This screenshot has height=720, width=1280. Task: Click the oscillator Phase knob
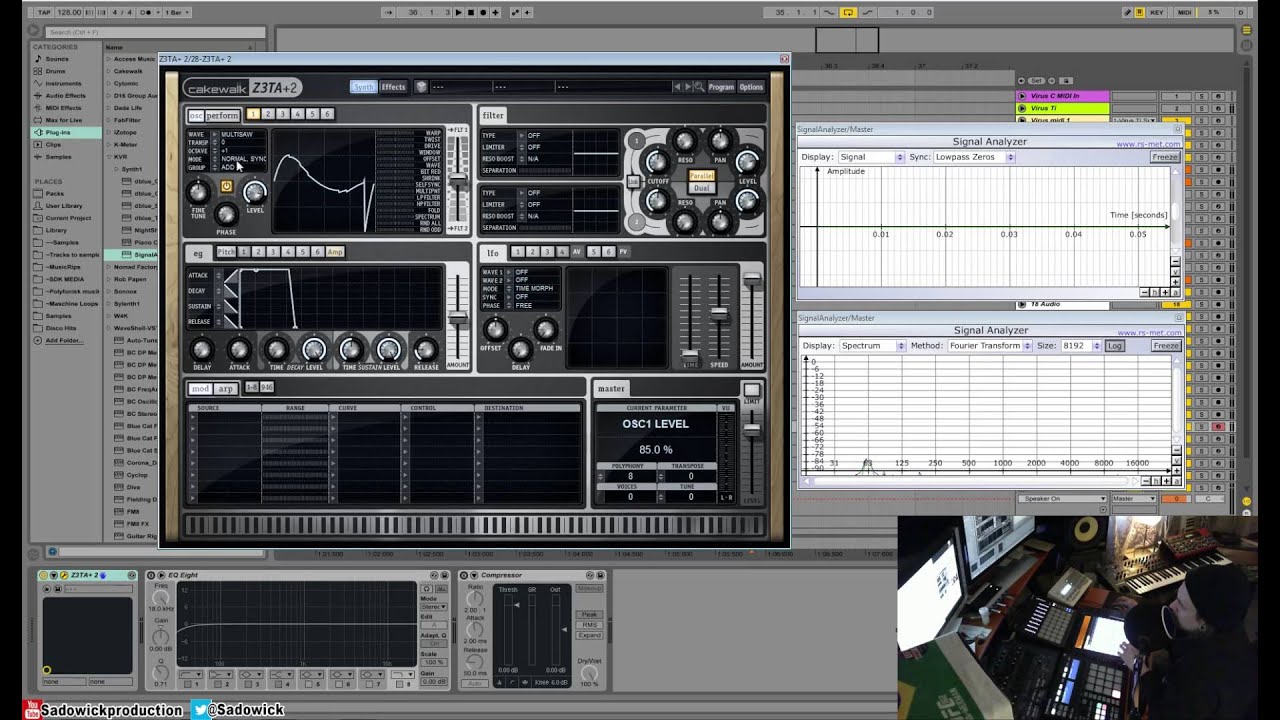point(226,213)
